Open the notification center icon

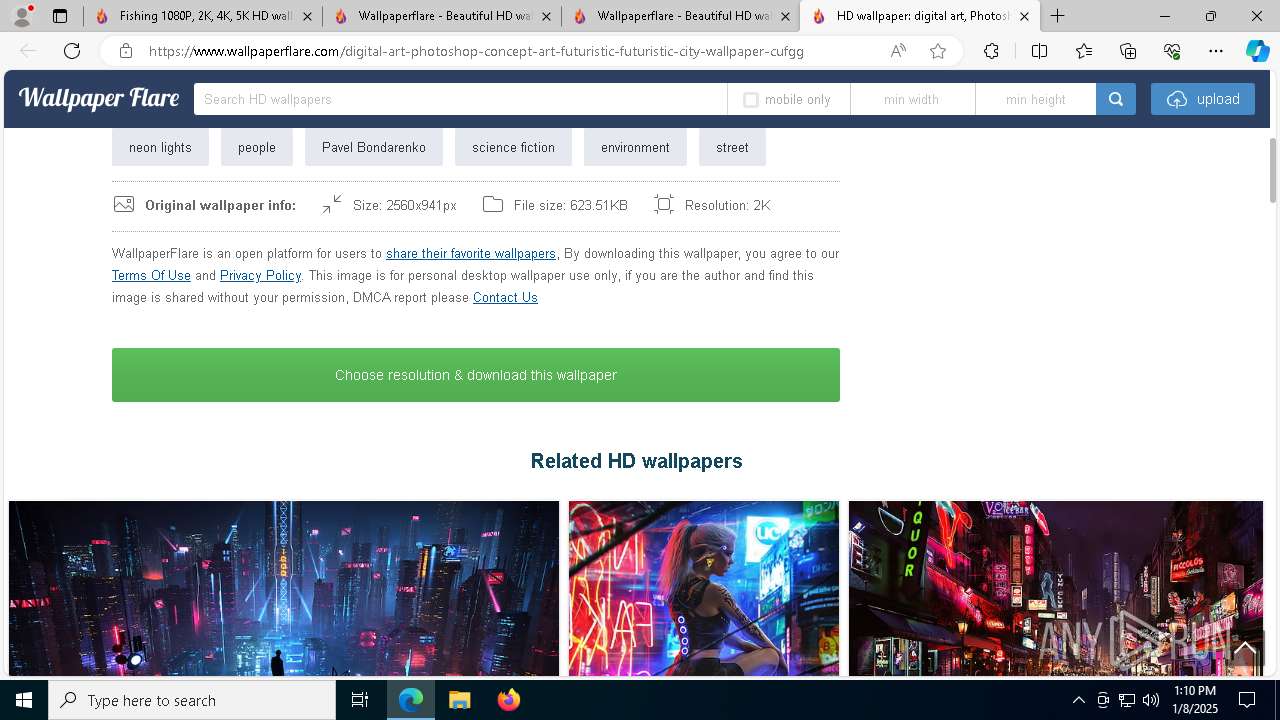(1247, 700)
